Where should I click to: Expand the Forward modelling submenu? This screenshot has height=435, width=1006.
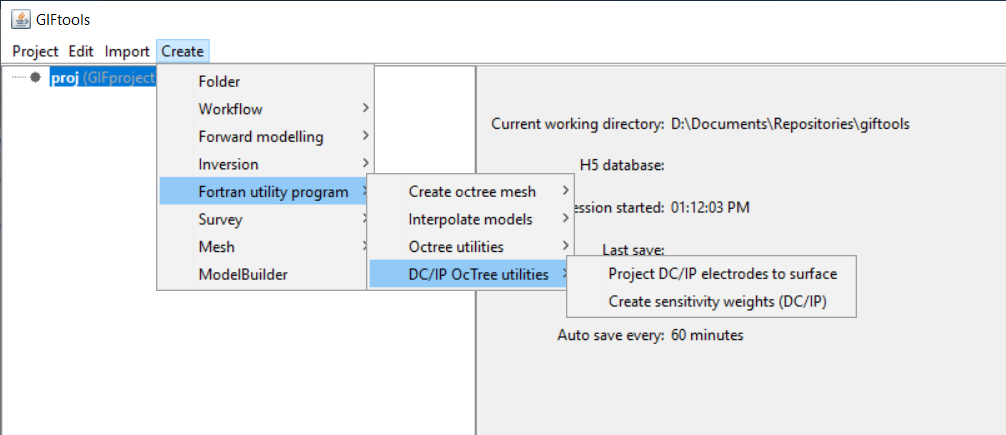pyautogui.click(x=265, y=137)
